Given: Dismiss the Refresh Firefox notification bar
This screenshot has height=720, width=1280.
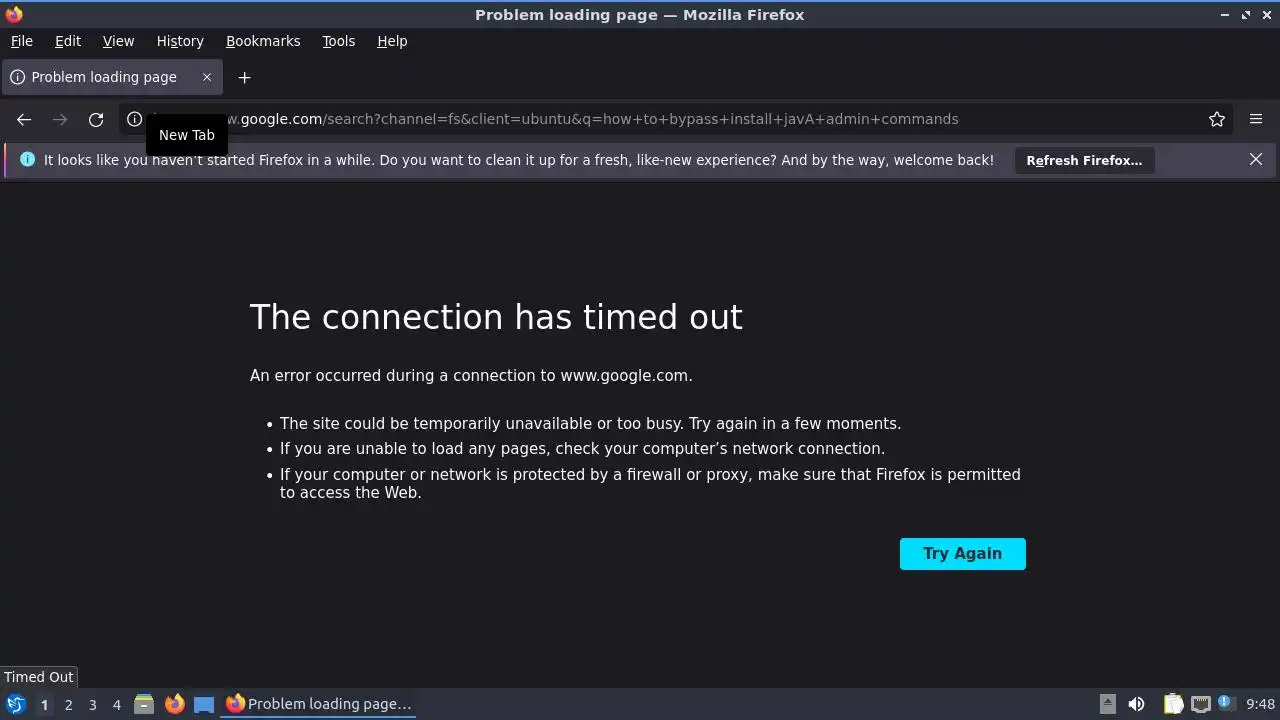Looking at the screenshot, I should coord(1256,160).
